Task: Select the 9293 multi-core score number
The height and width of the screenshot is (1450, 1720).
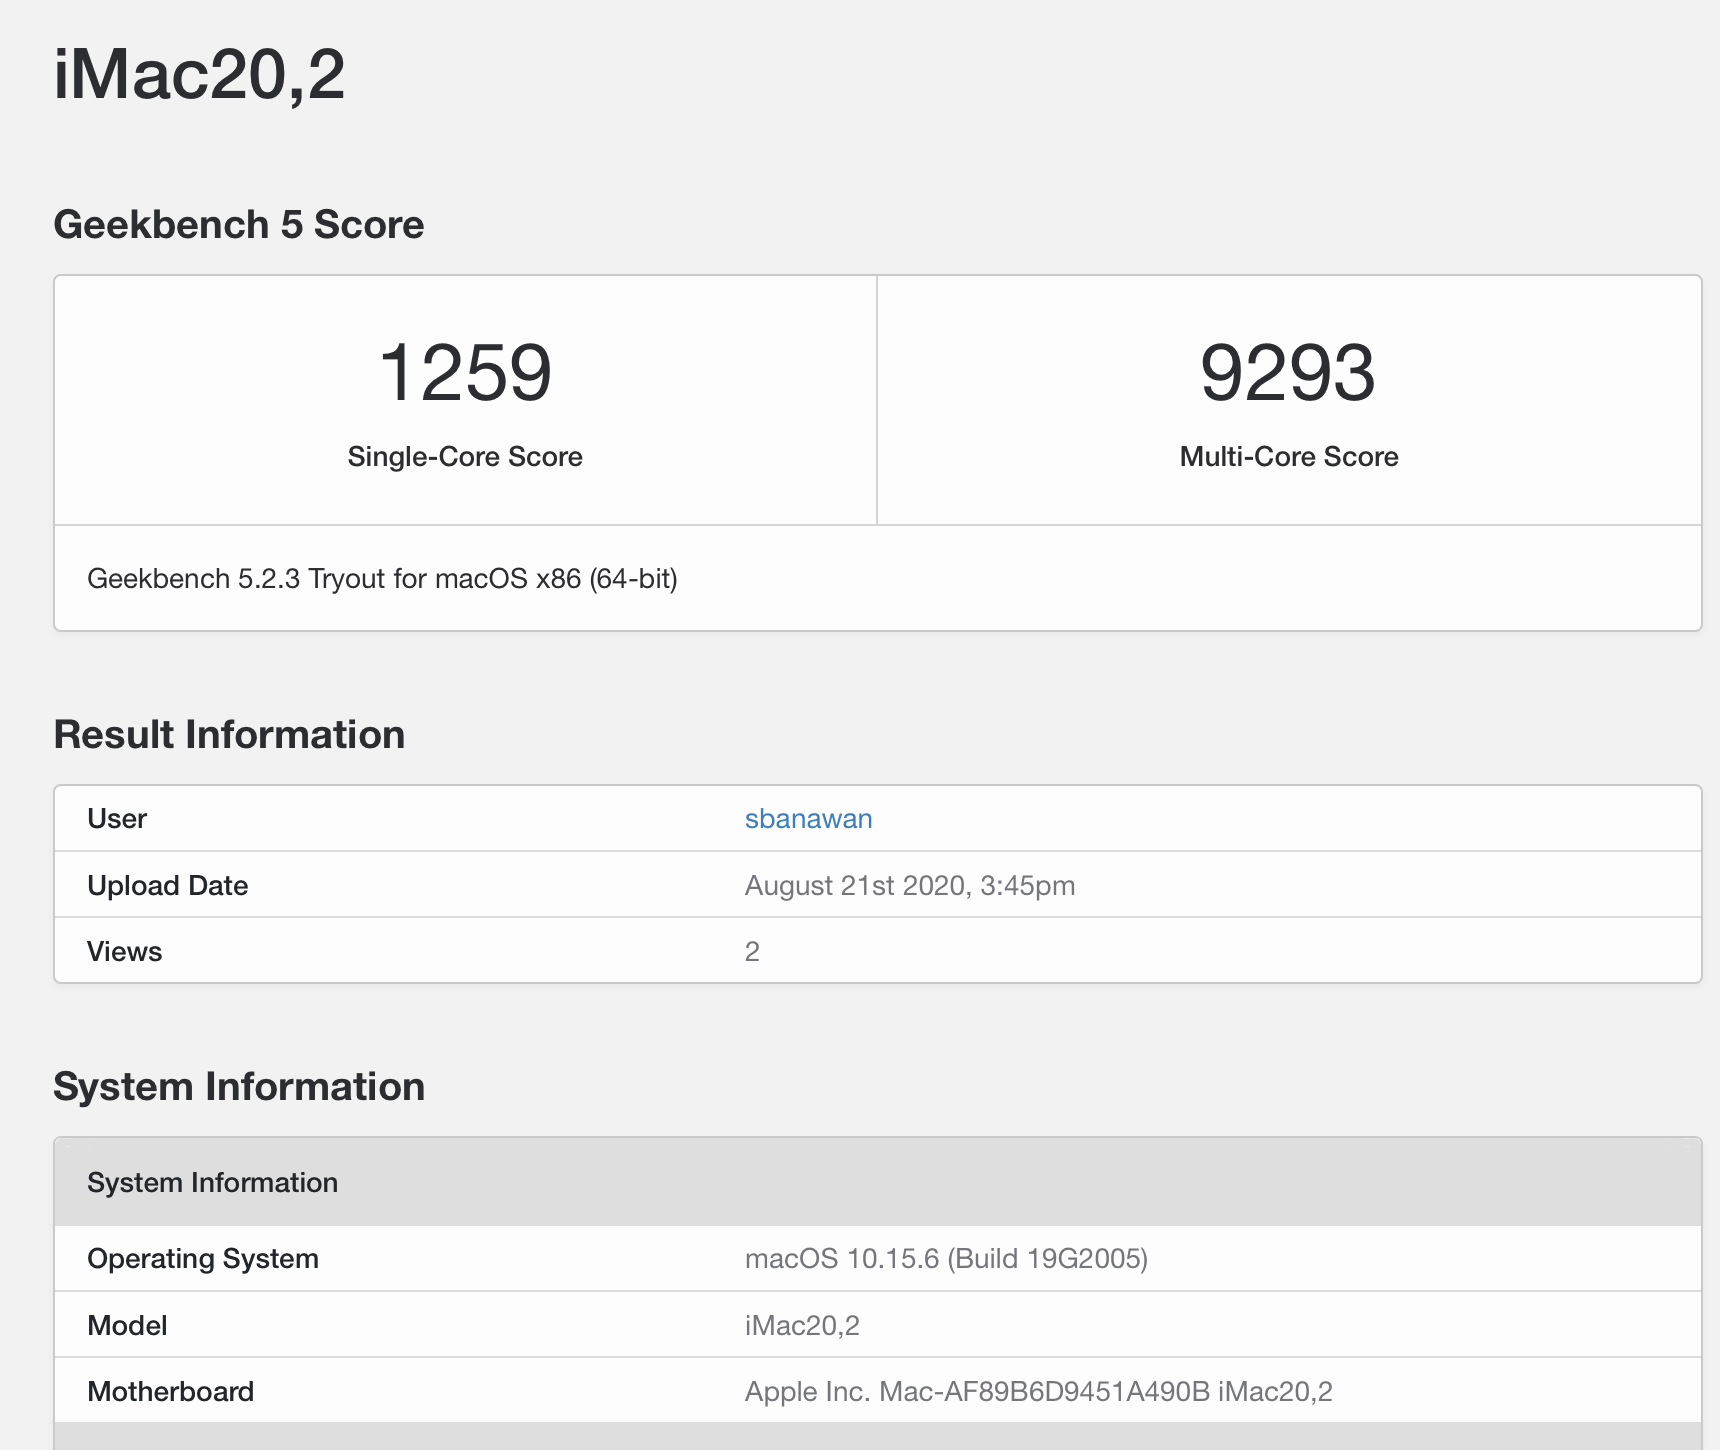Action: pos(1288,373)
